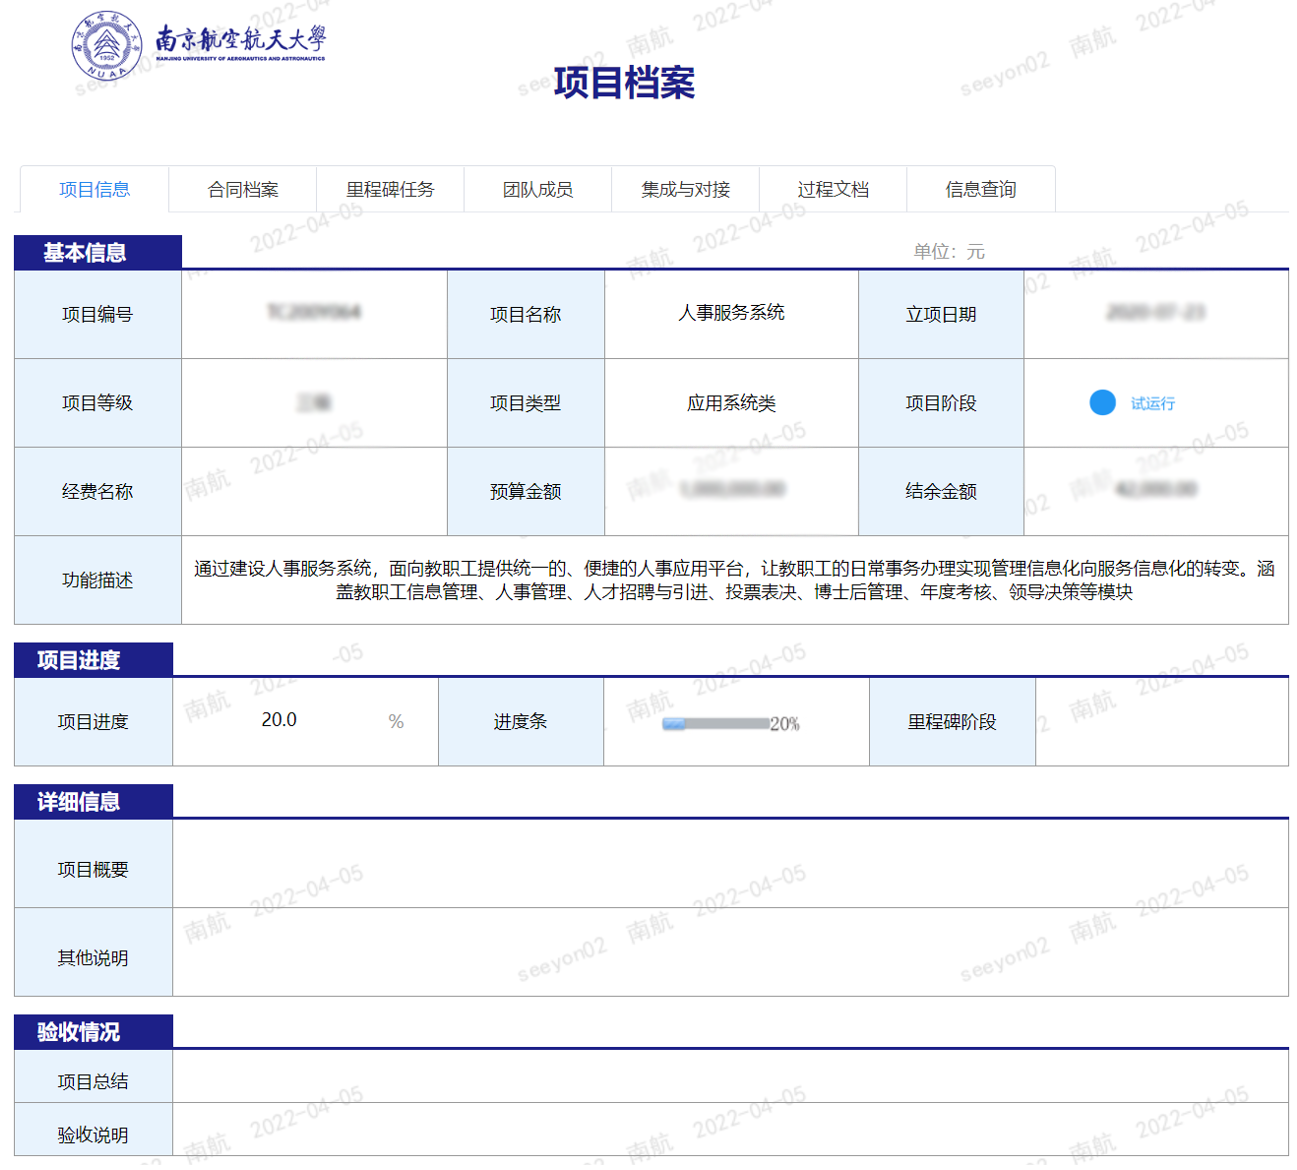Click the blurred 结余金额 amount value
Screen dimensions: 1297x1170
tap(1156, 489)
